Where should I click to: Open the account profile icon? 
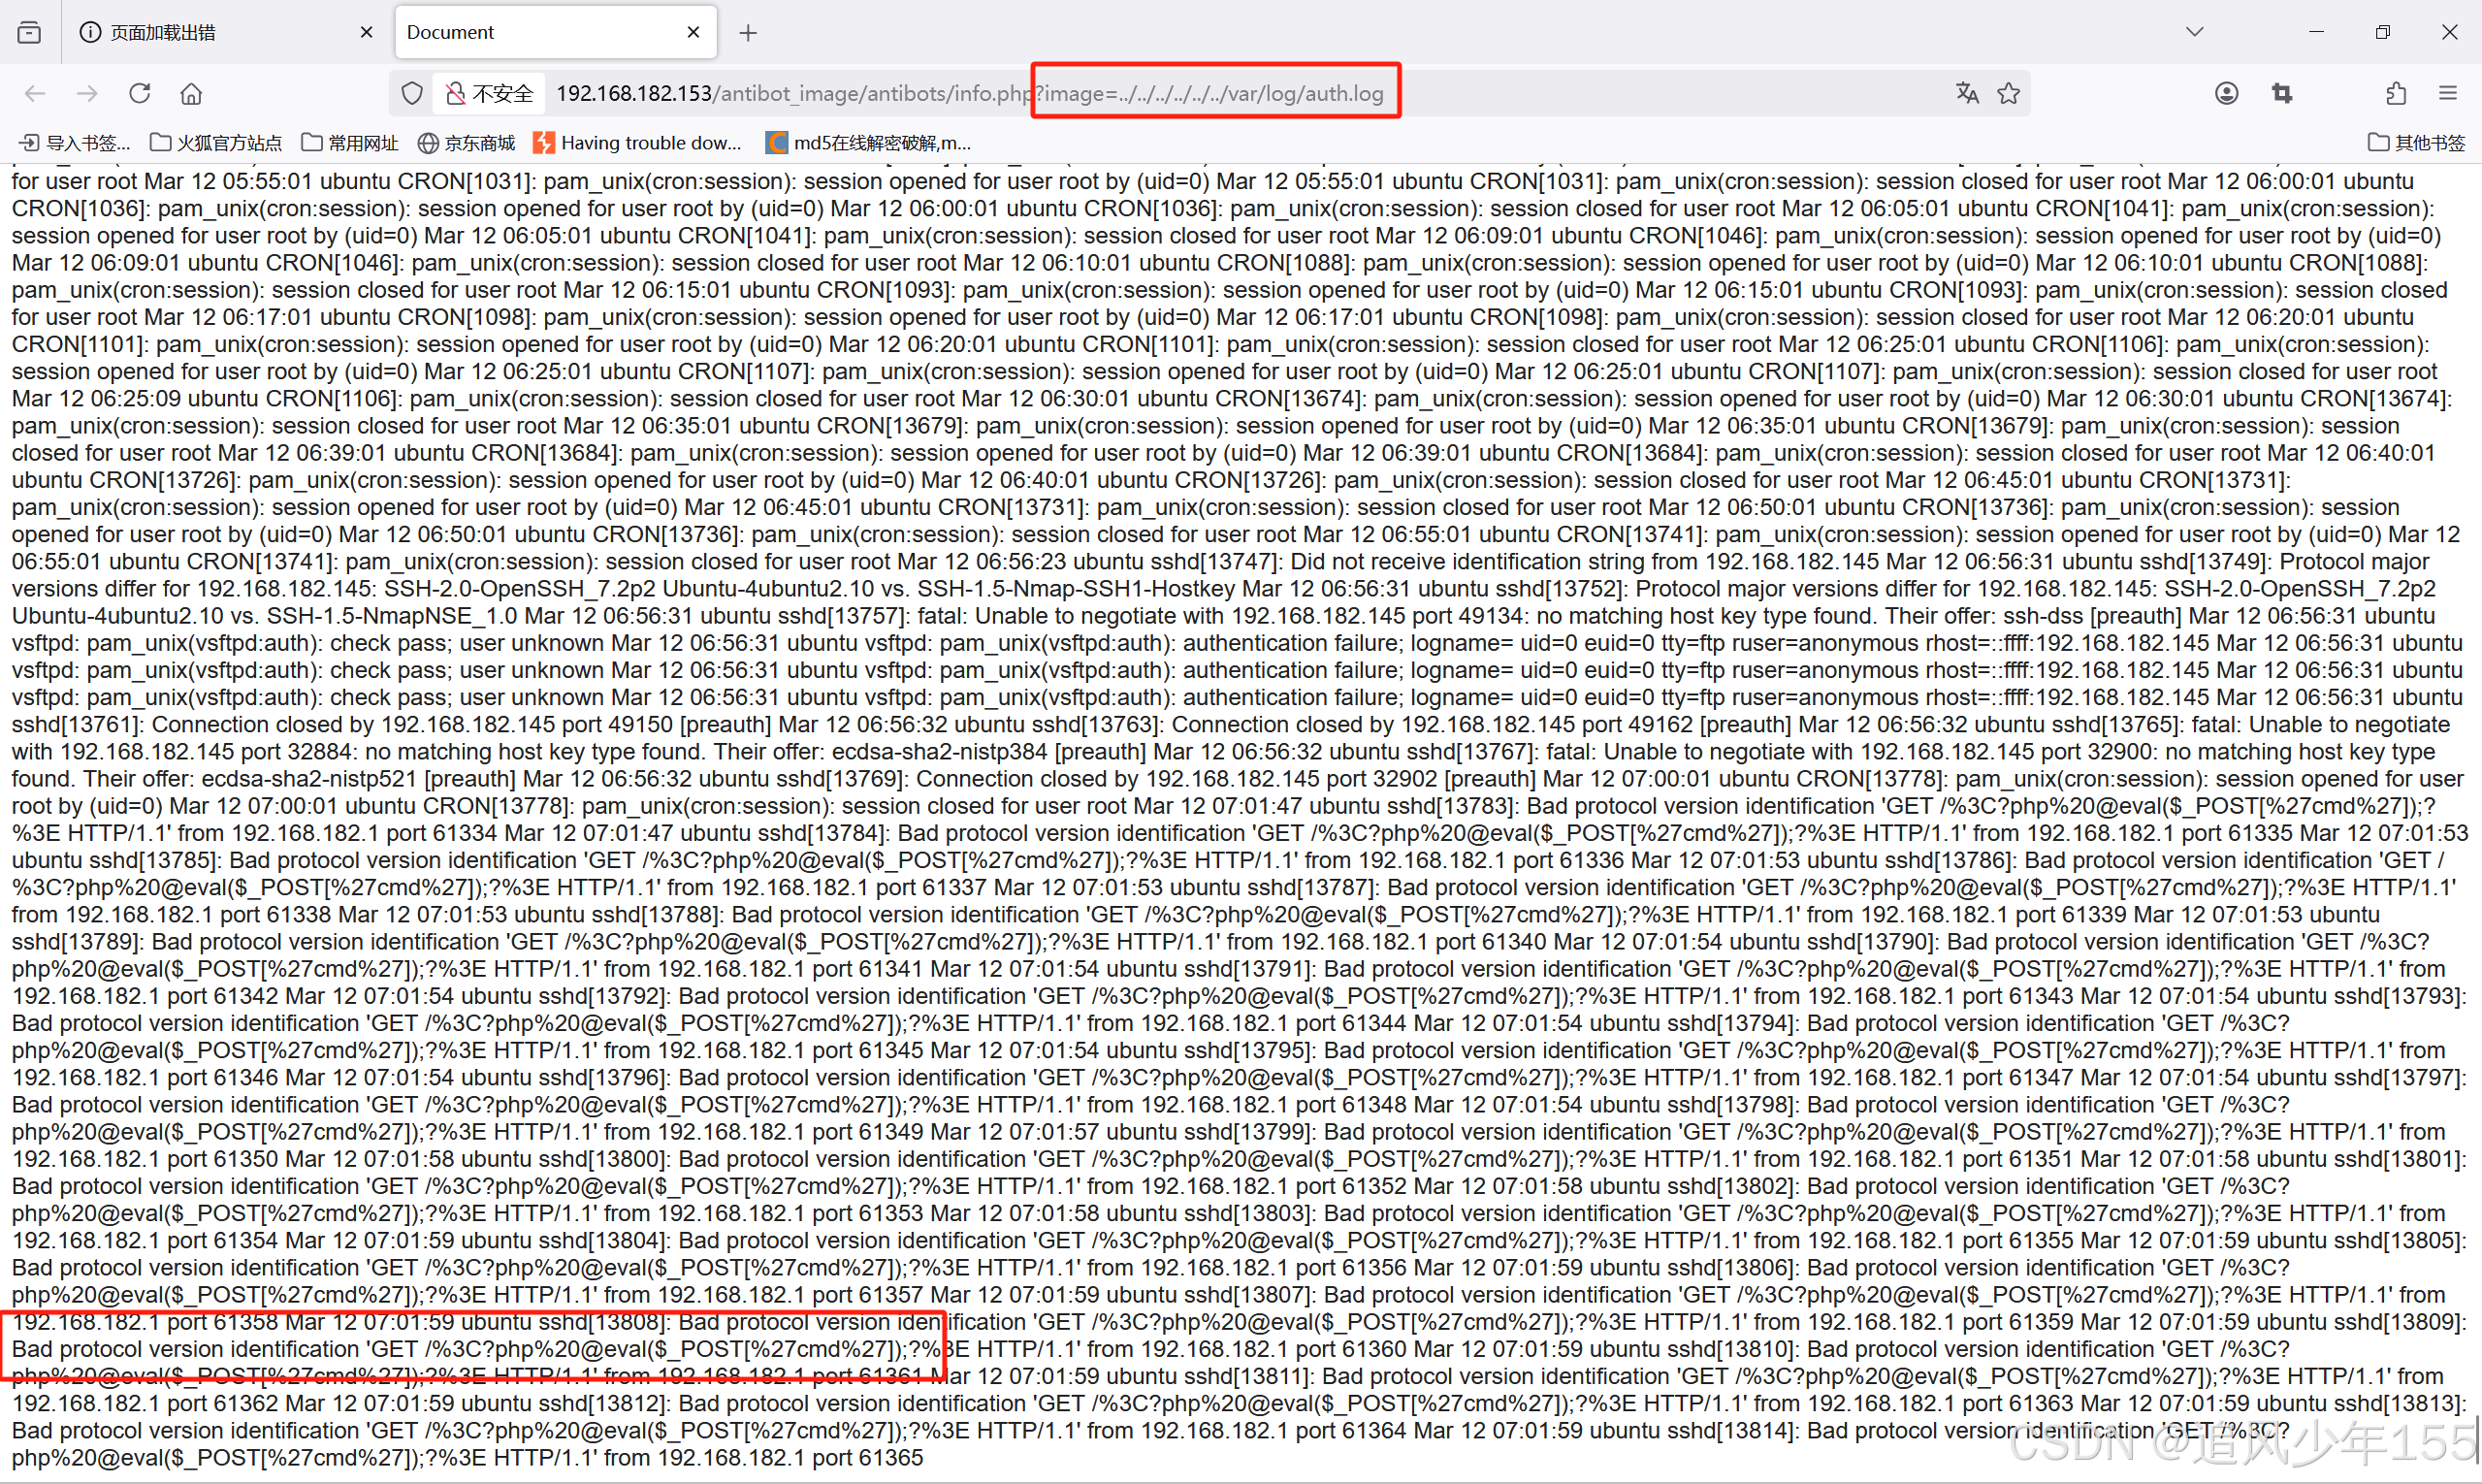(x=2226, y=93)
